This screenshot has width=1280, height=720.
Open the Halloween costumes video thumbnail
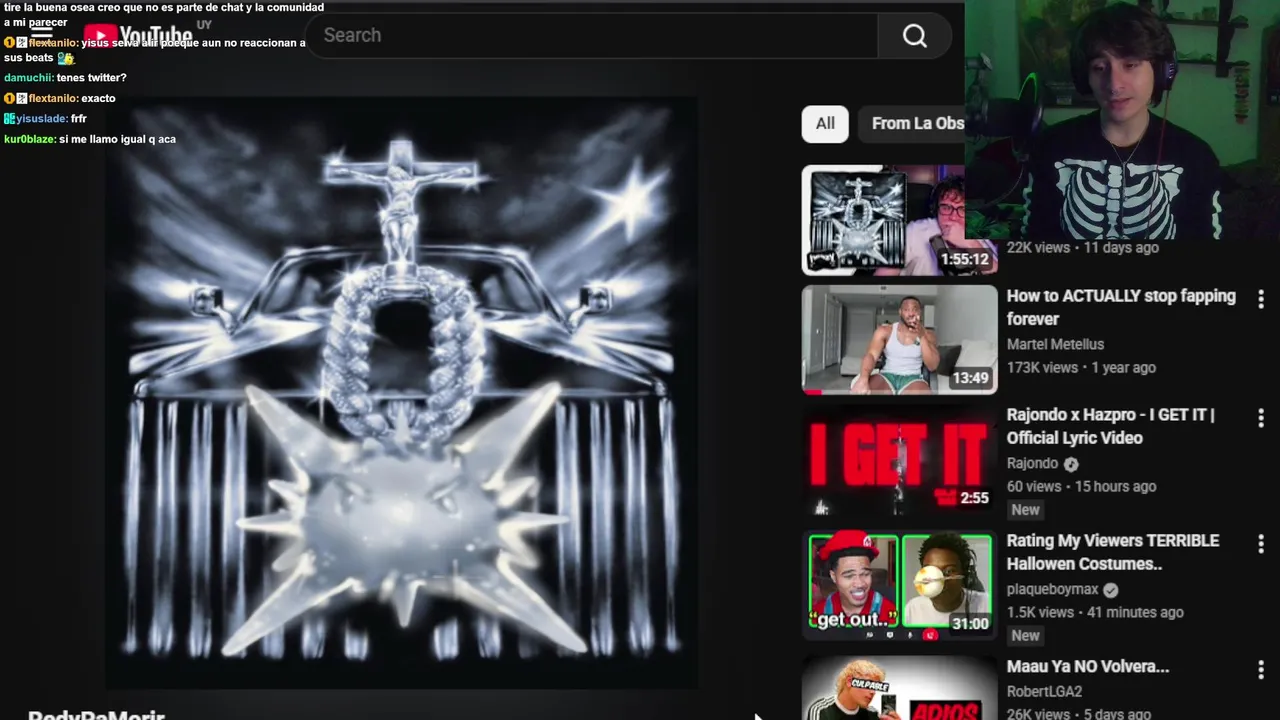pos(899,584)
